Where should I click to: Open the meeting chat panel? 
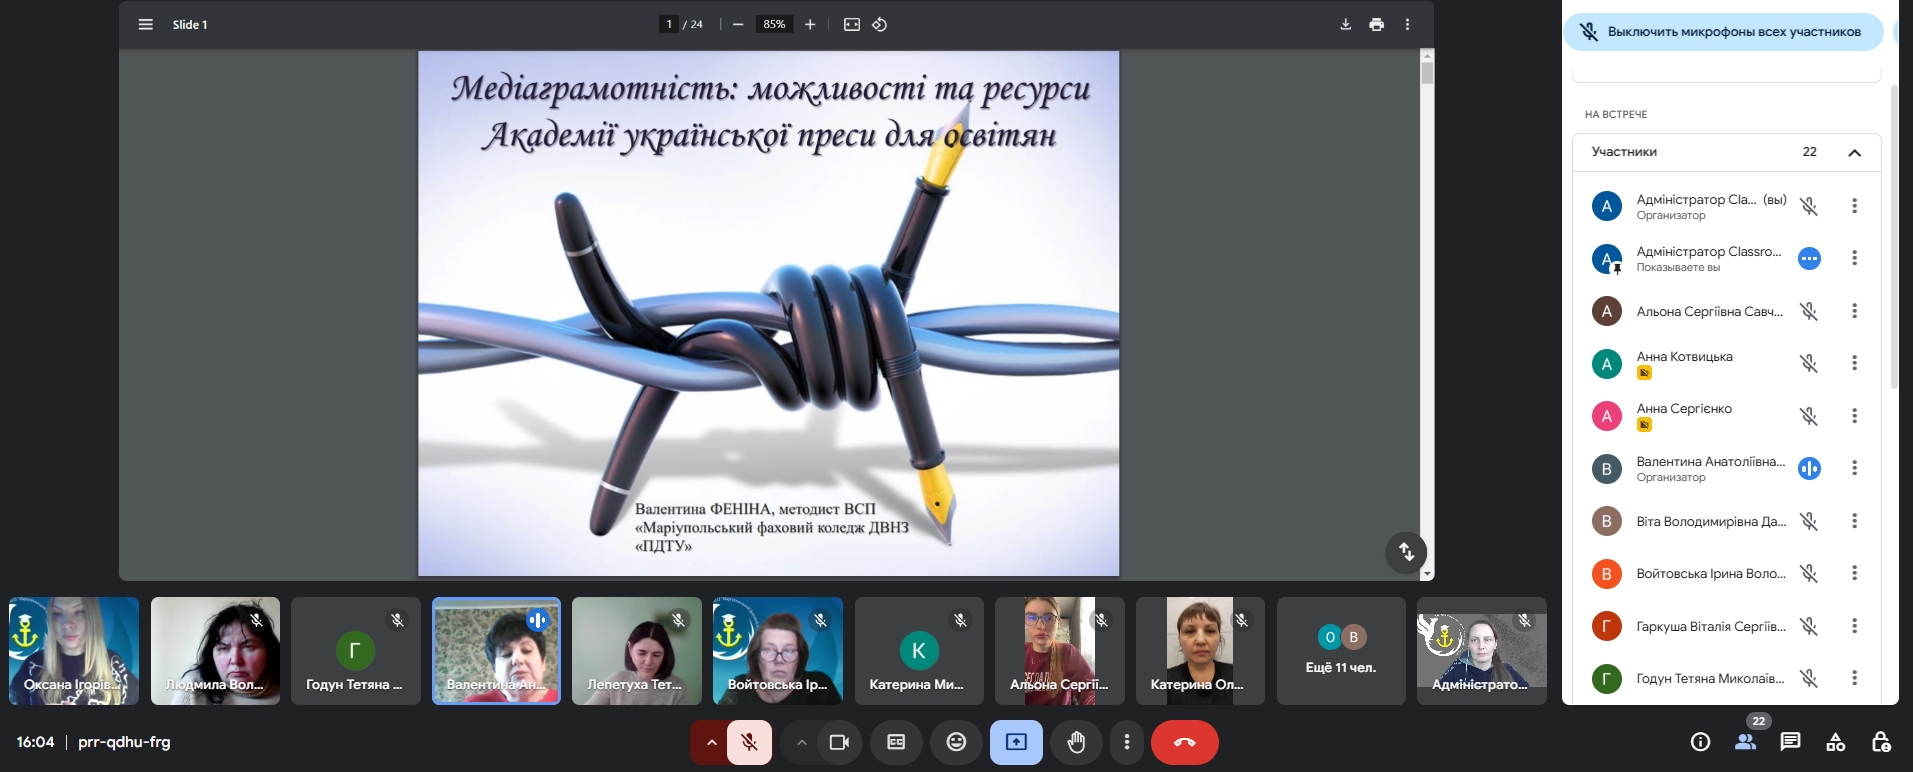[x=1790, y=742]
